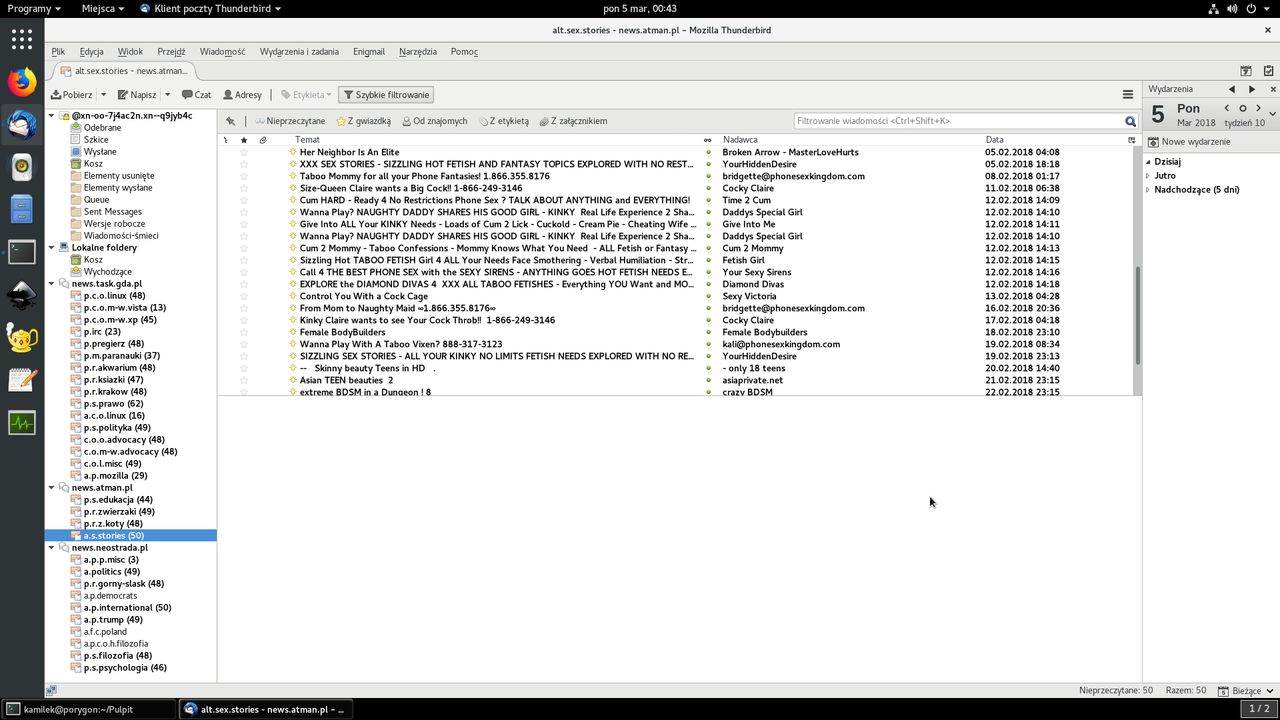The height and width of the screenshot is (720, 1280).
Task: Toggle the Nieprzeczytane unread filter
Action: [290, 121]
